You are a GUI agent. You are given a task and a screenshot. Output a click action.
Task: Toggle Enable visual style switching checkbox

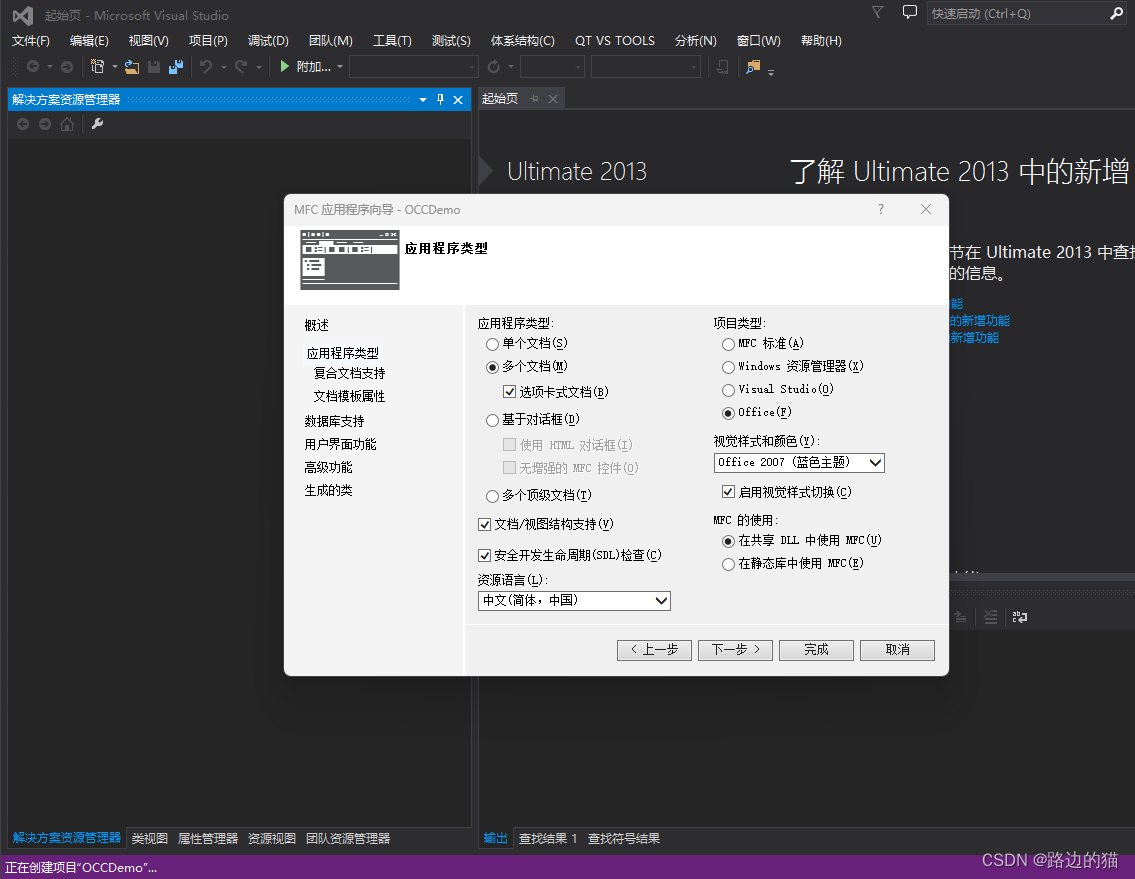[728, 492]
